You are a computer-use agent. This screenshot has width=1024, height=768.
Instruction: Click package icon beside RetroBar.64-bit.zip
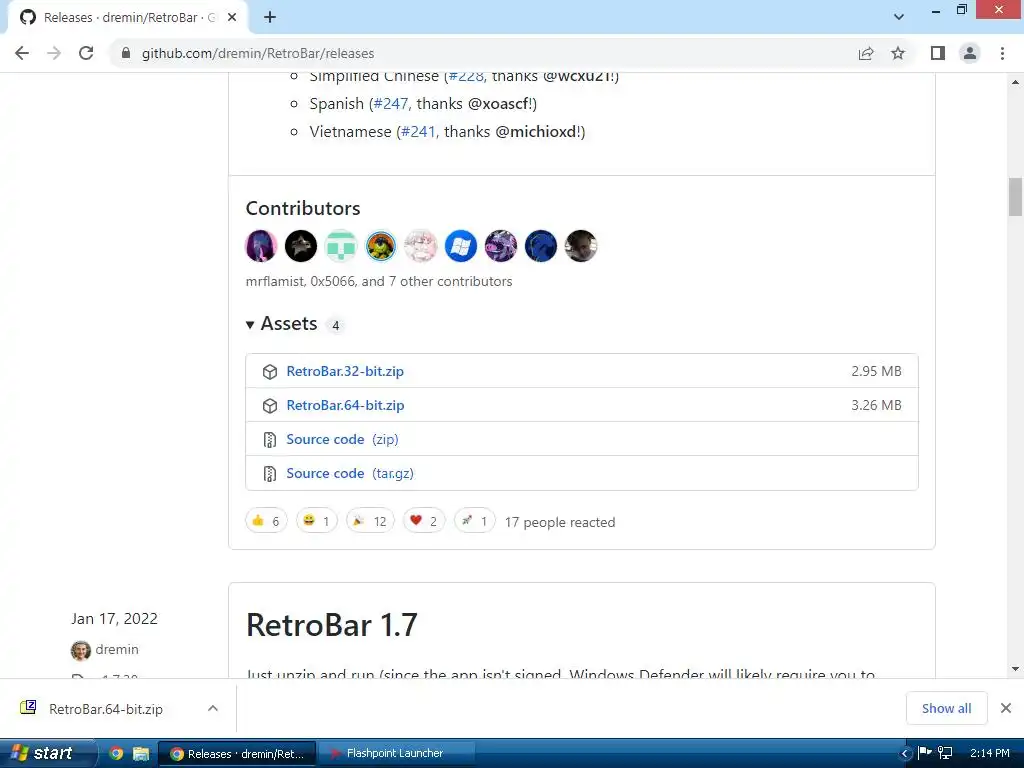[270, 406]
